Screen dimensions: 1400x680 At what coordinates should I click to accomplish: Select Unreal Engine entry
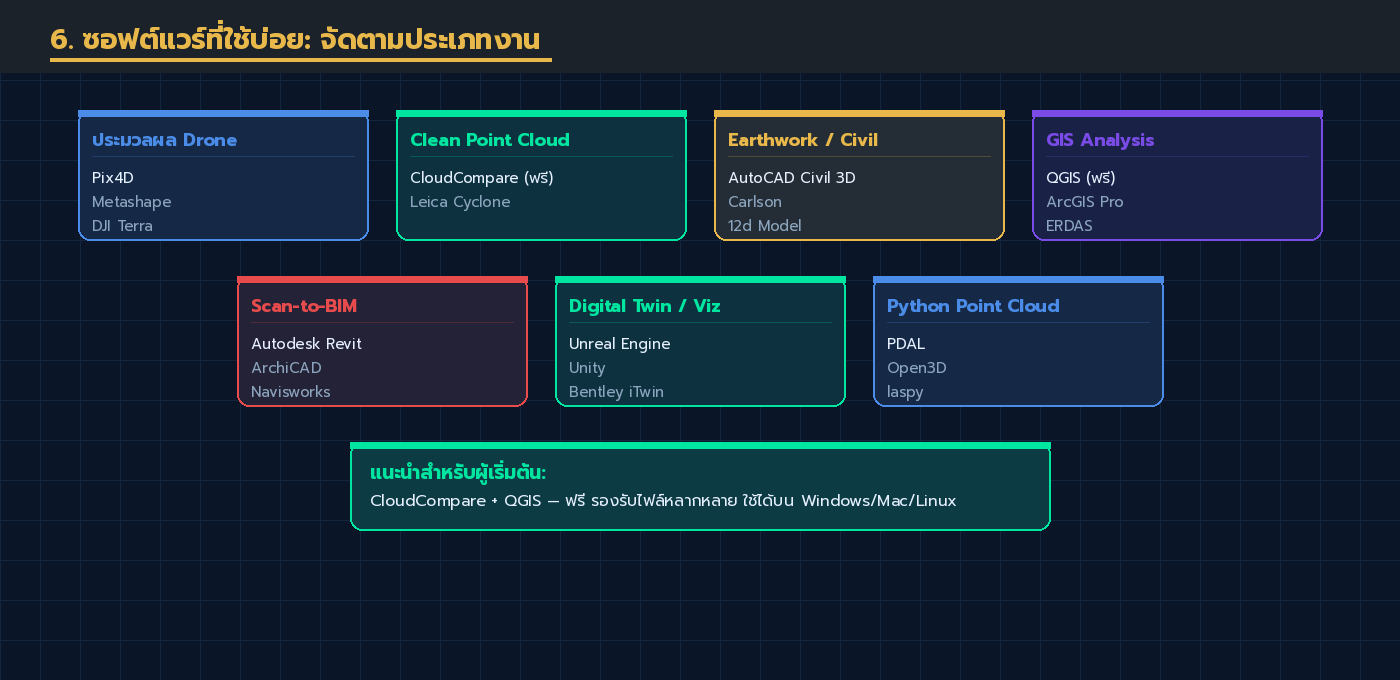click(x=620, y=344)
